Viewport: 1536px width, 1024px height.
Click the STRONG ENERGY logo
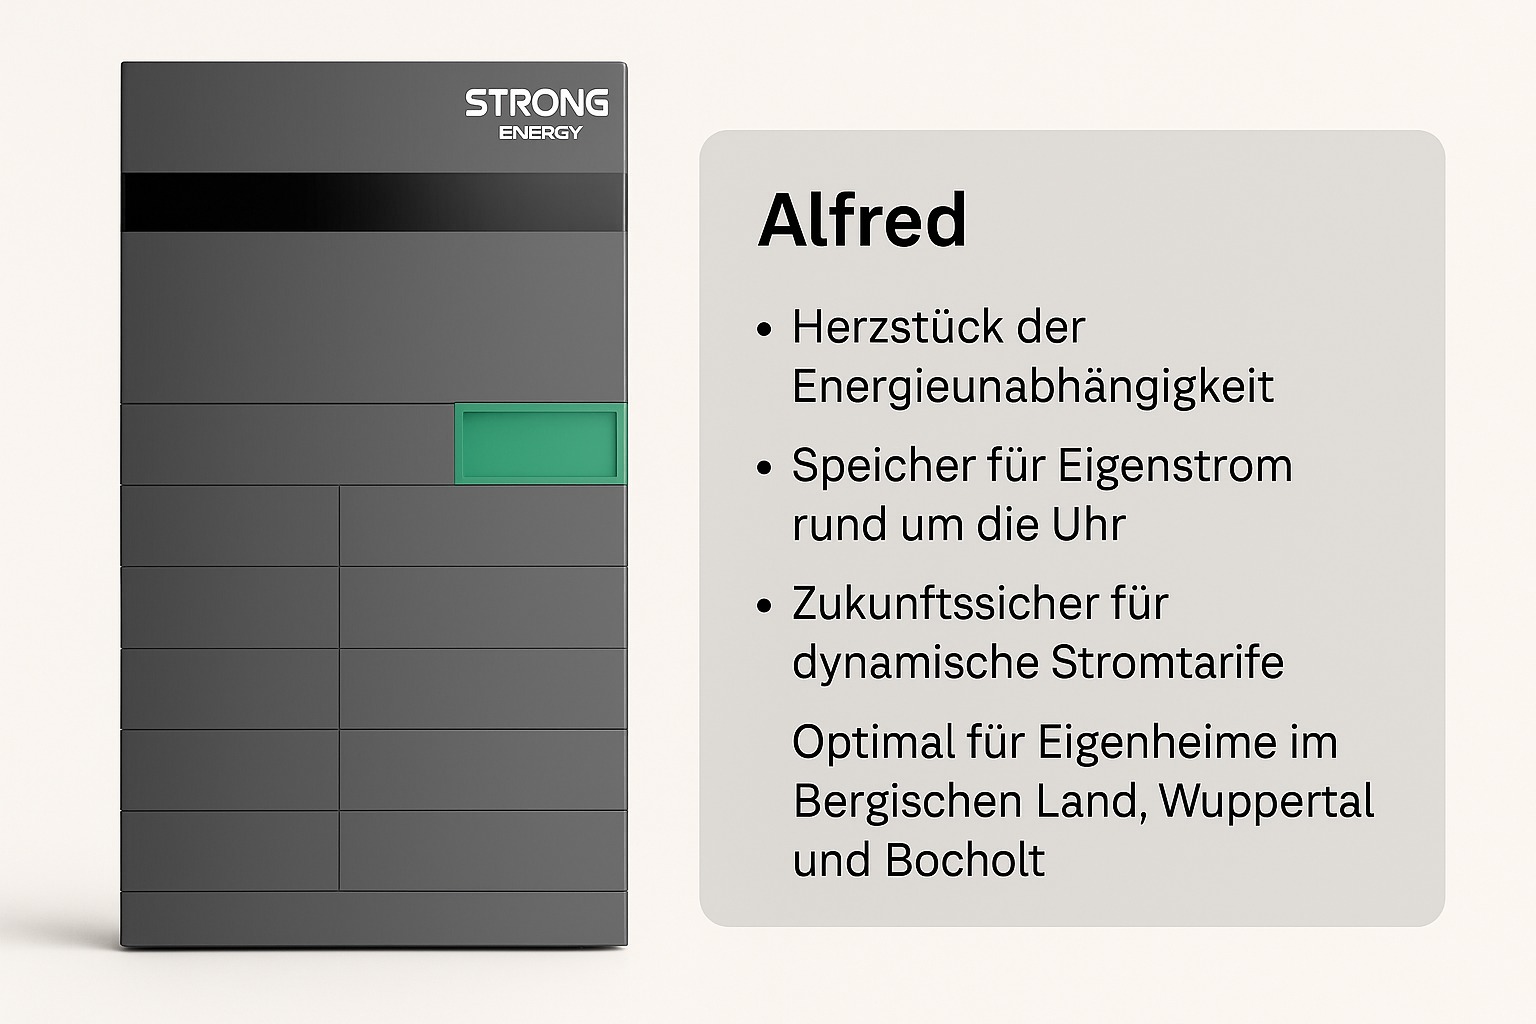coord(536,115)
